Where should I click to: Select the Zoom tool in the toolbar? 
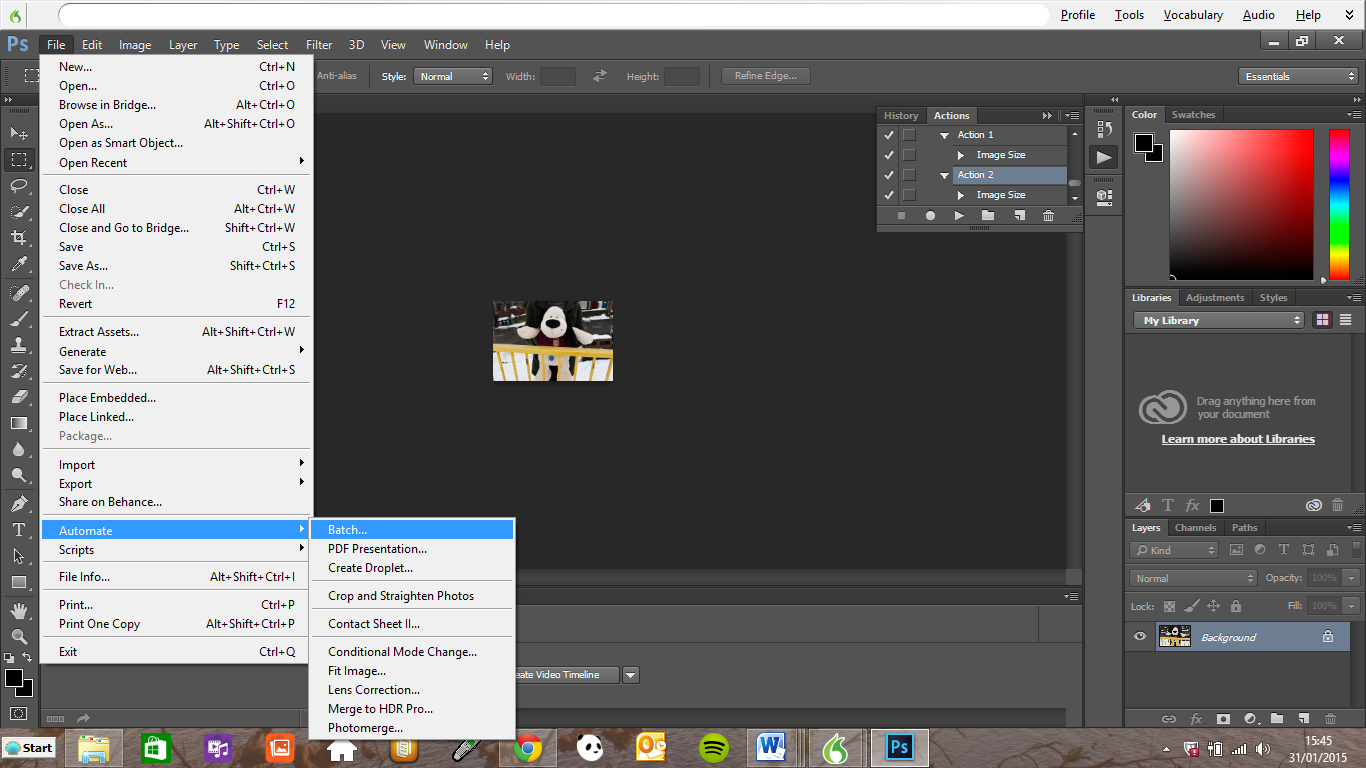coord(20,634)
